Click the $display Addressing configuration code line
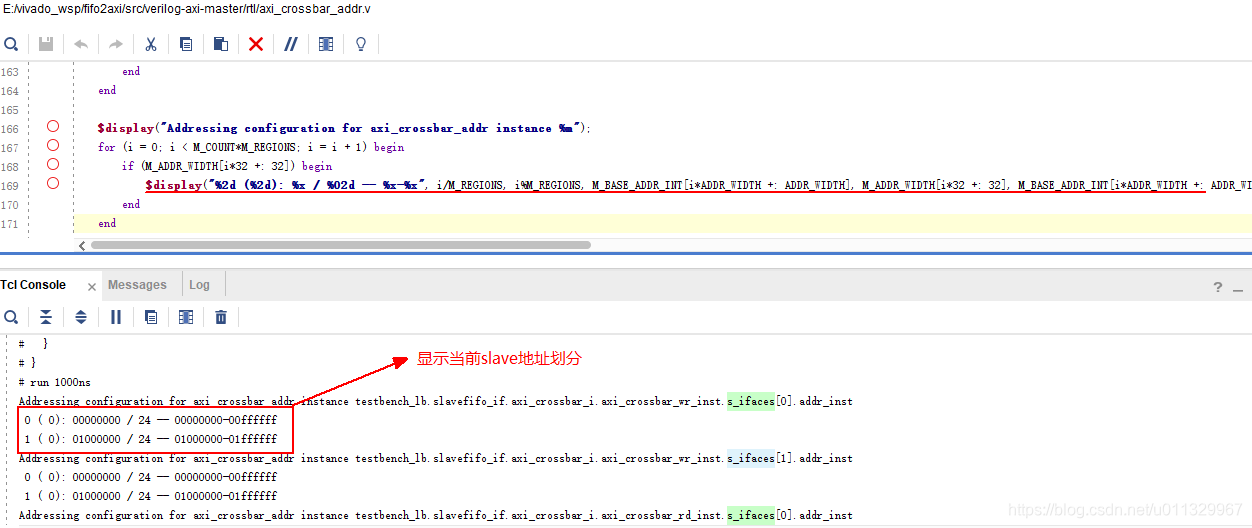The image size is (1252, 528). point(344,128)
